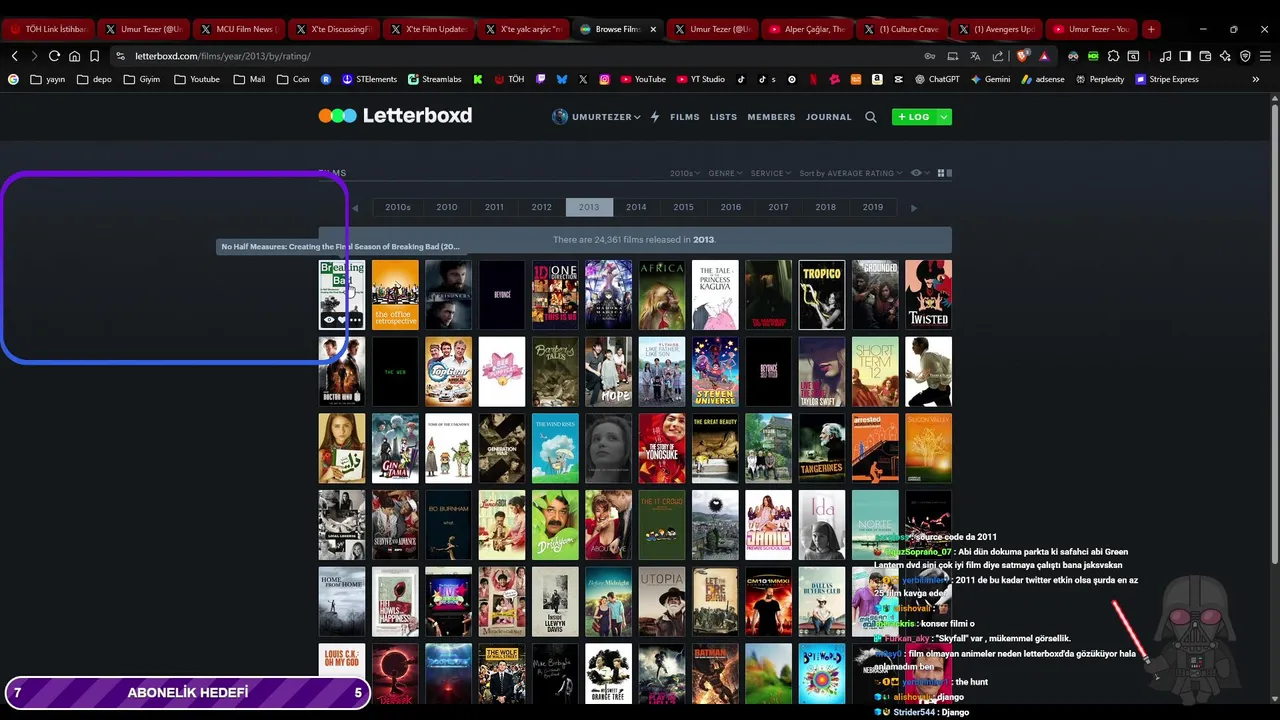Viewport: 1280px width, 720px height.
Task: Open The Tale of Princess Kaguya poster
Action: [x=715, y=295]
